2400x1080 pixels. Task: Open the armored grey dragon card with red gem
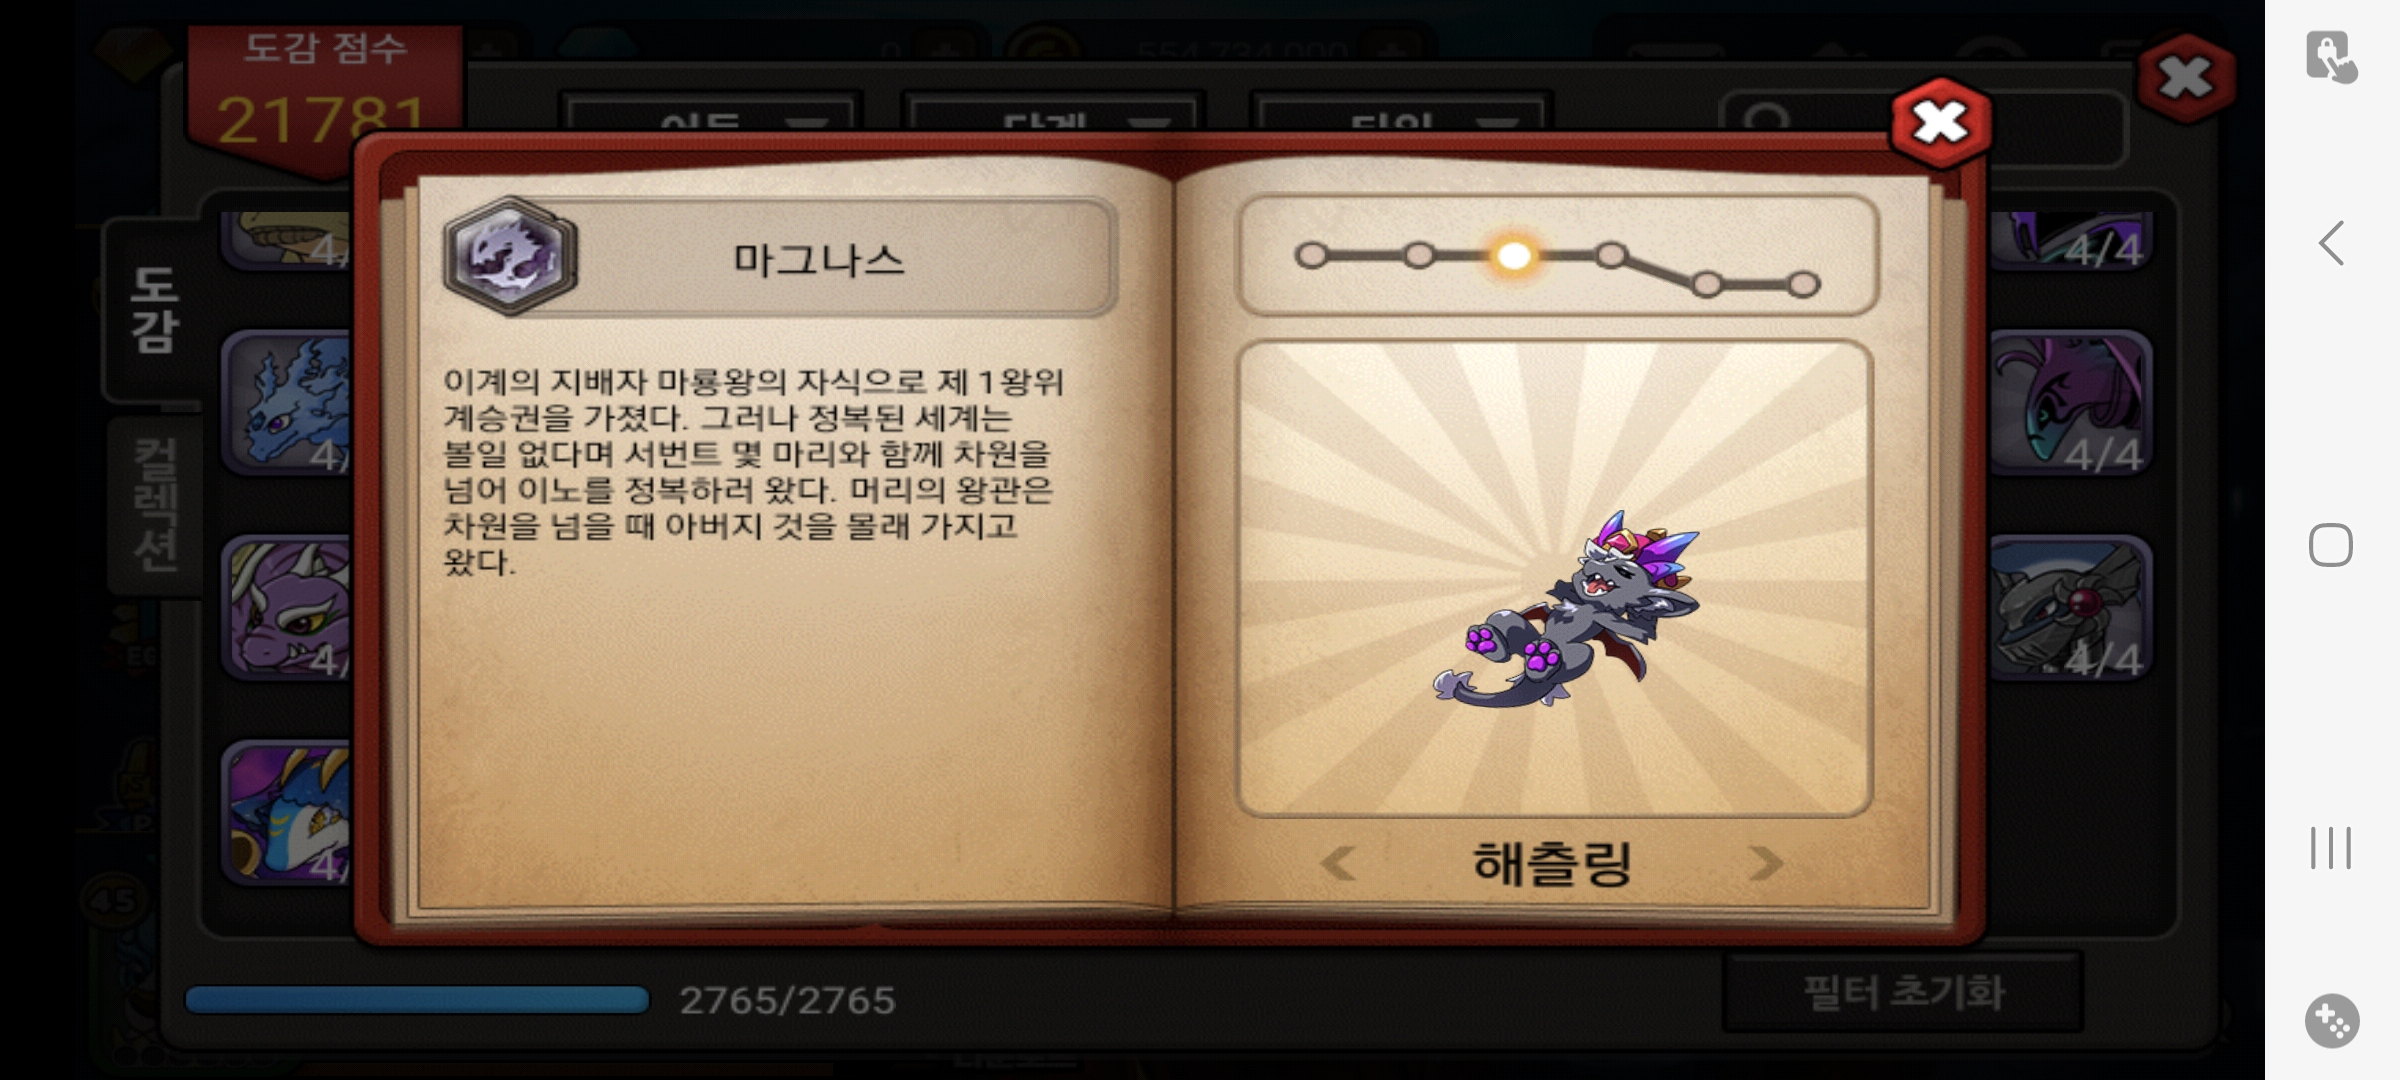click(2070, 607)
